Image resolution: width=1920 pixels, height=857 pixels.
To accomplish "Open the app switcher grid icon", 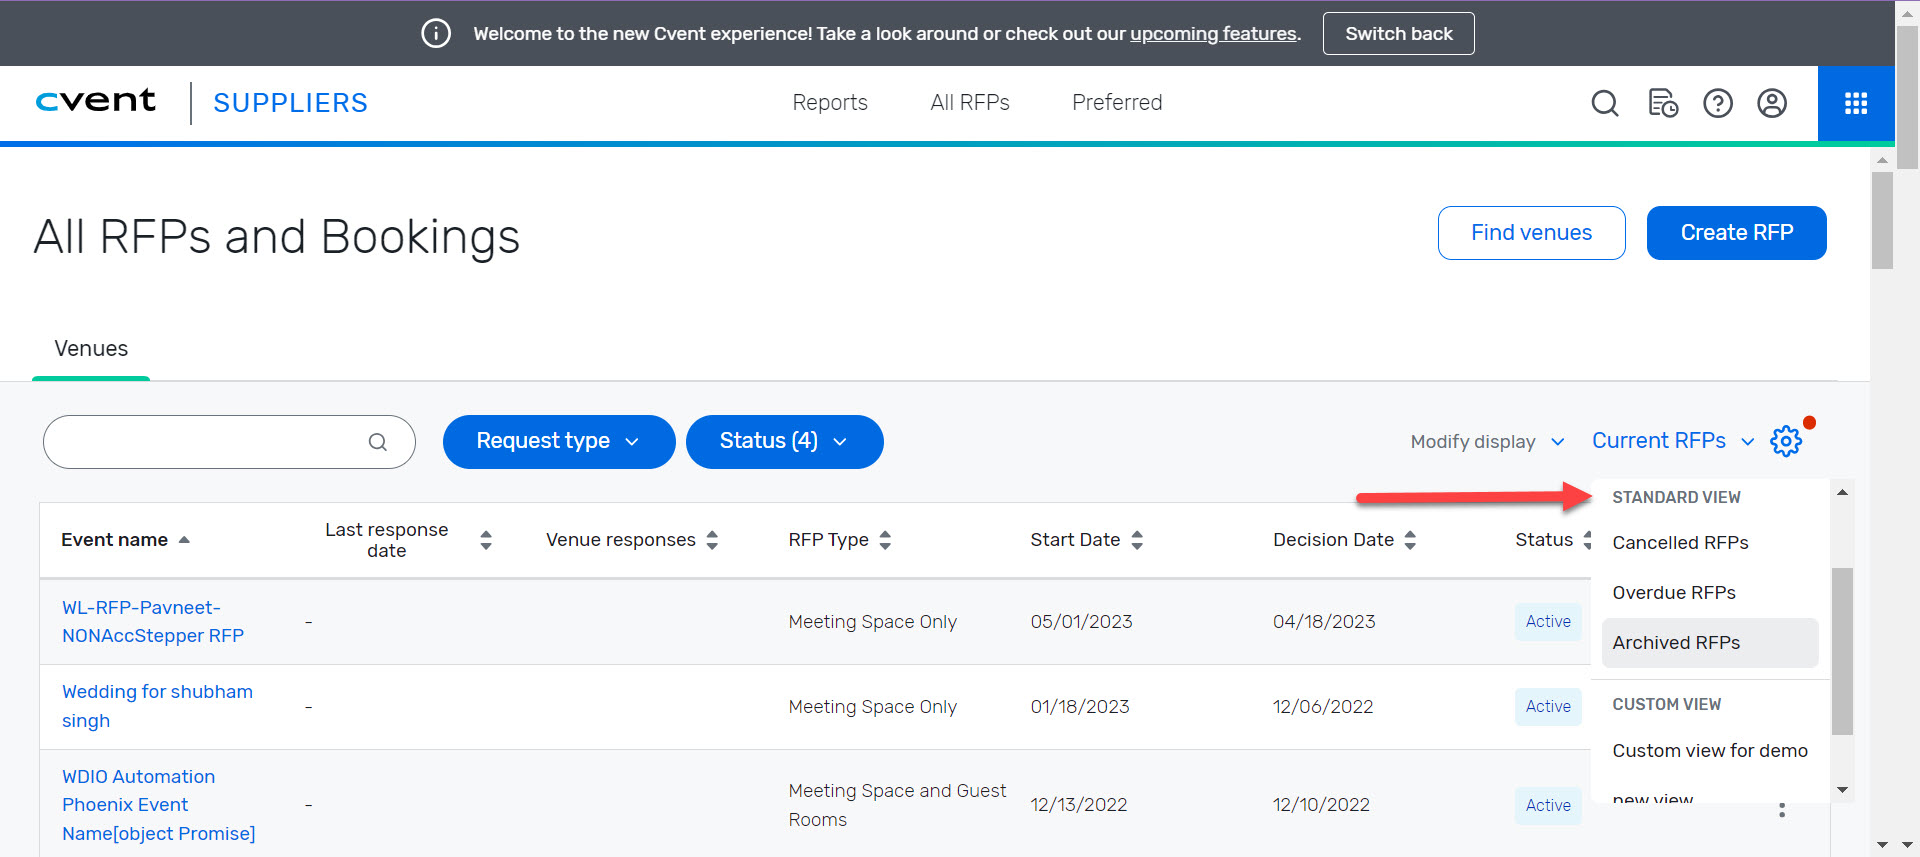I will pyautogui.click(x=1856, y=103).
